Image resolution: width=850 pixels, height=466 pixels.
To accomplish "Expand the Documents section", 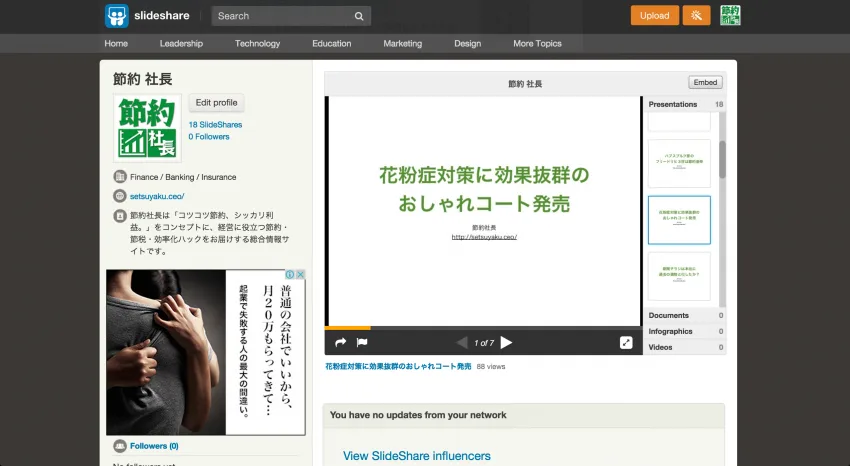I will tap(686, 315).
